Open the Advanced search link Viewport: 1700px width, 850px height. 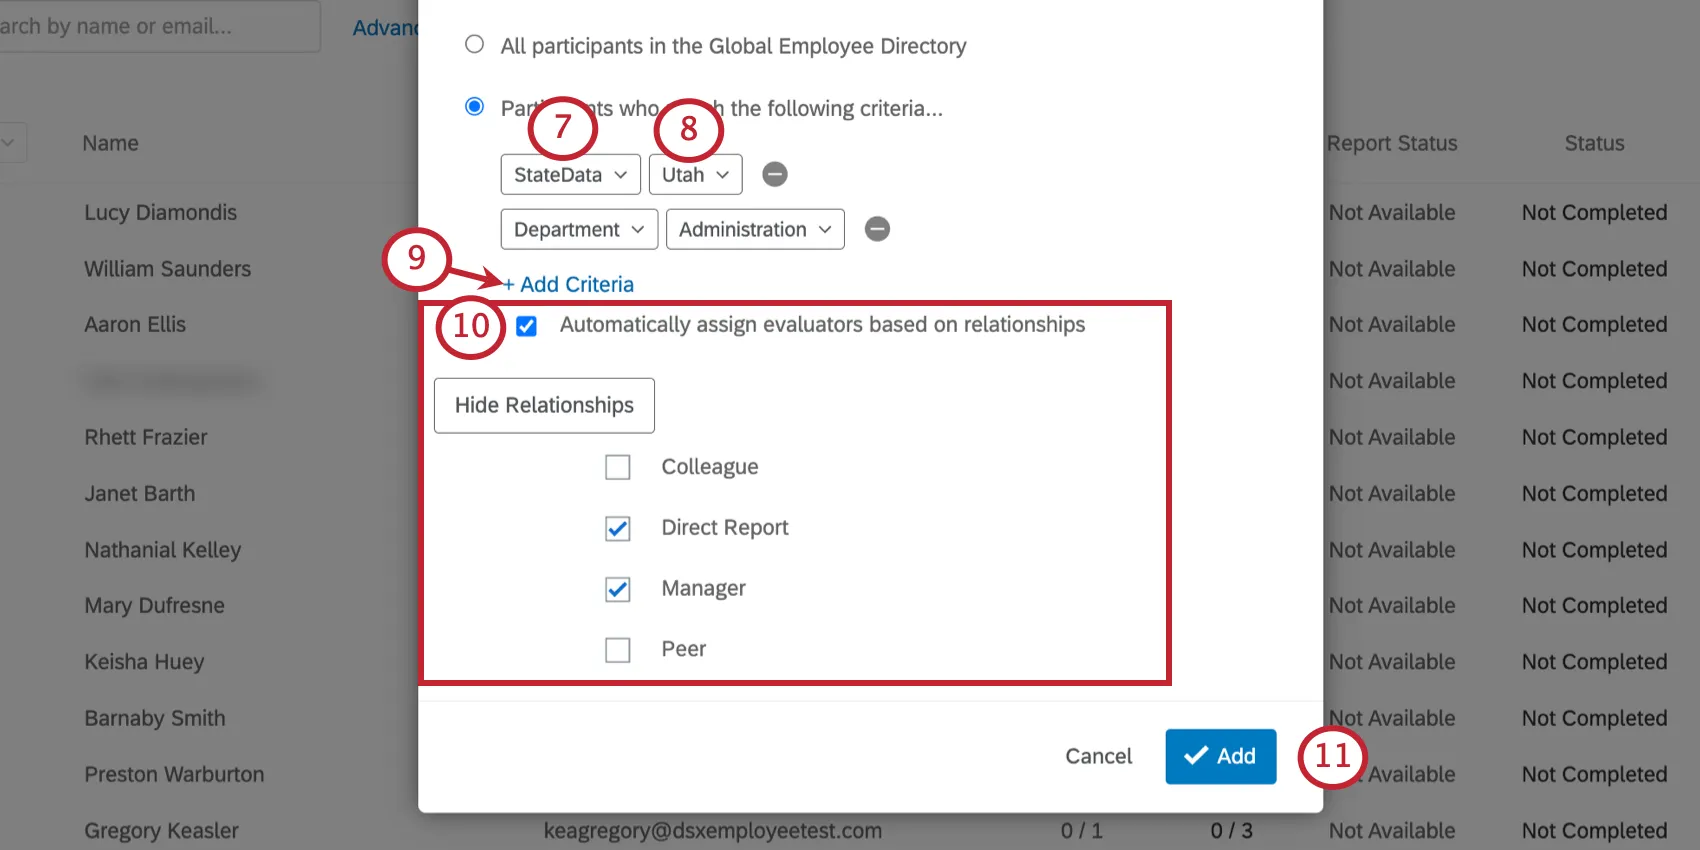(x=385, y=28)
